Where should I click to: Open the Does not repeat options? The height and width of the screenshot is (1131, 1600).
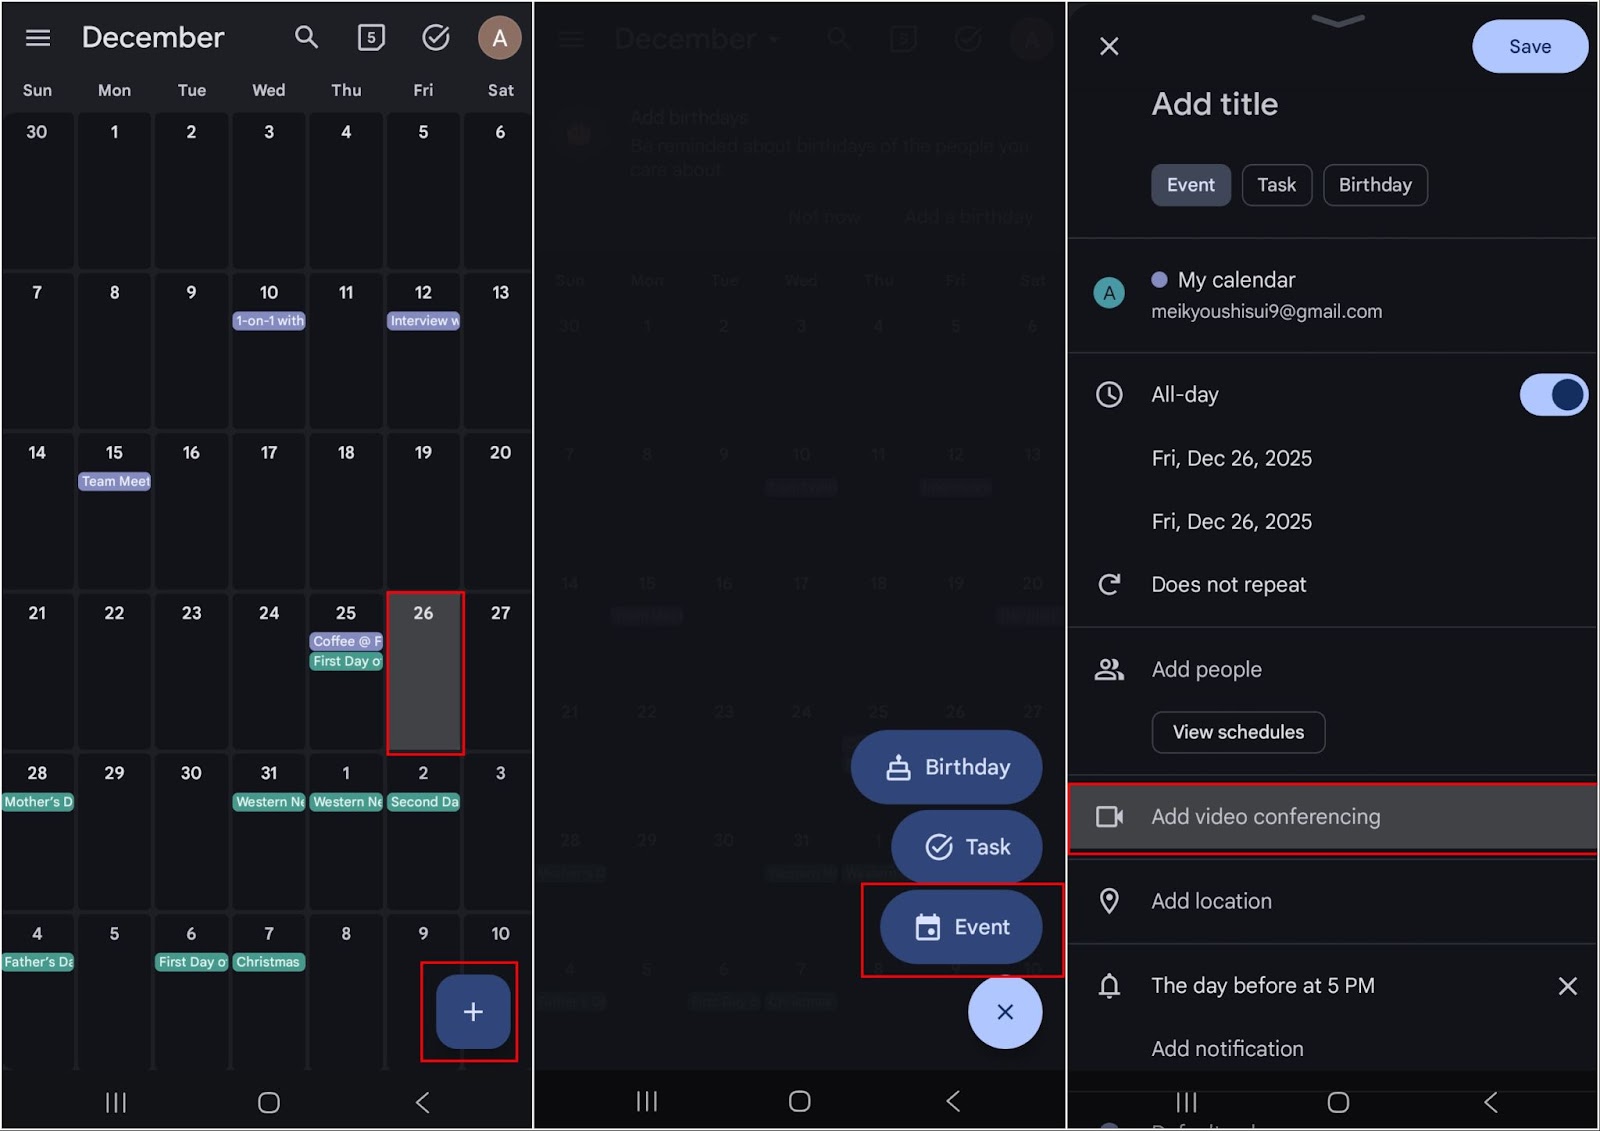(1229, 585)
